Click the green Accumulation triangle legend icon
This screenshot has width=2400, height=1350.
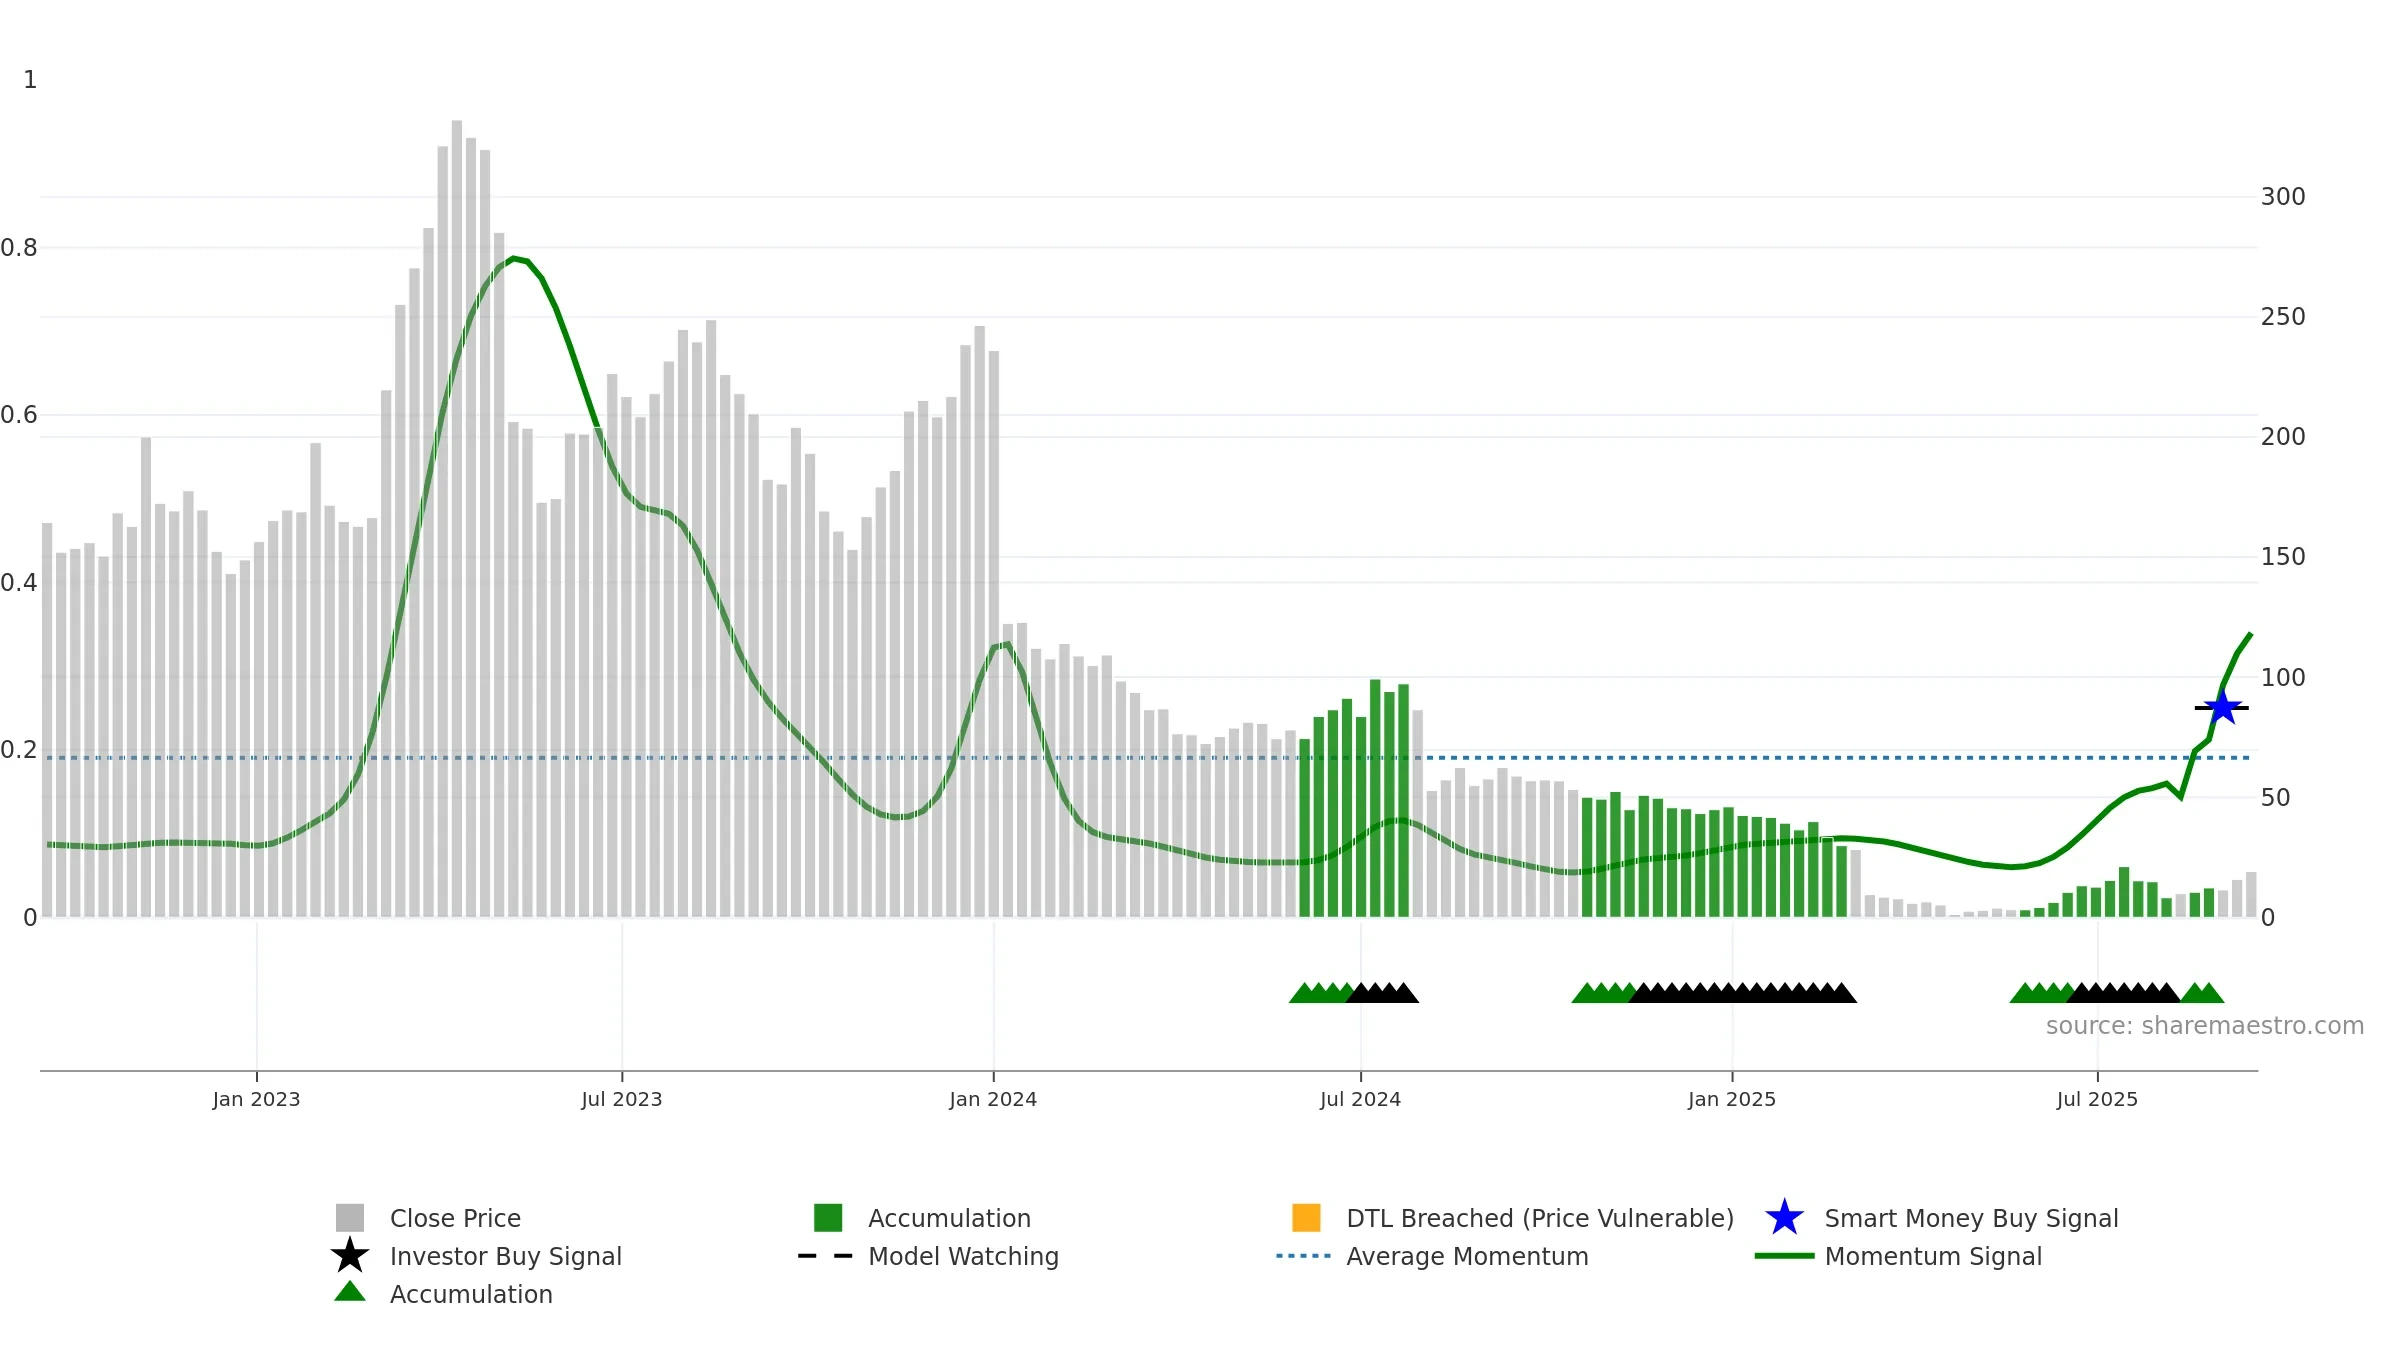[350, 1291]
